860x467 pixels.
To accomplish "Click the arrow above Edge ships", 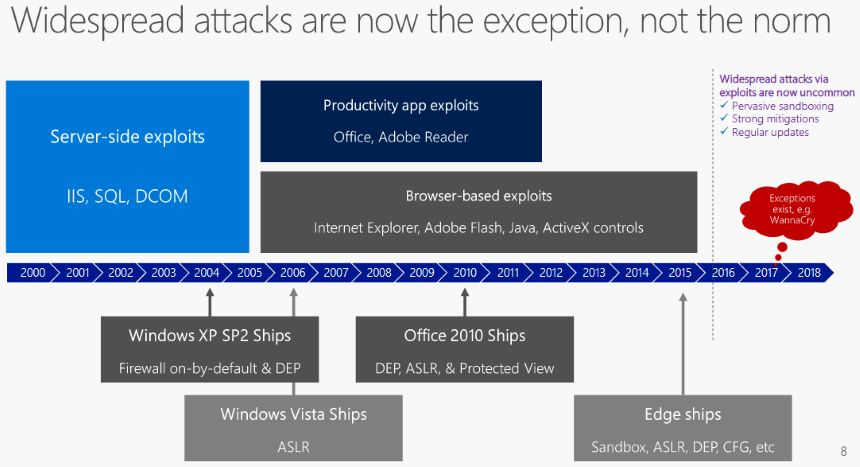I will coord(683,344).
